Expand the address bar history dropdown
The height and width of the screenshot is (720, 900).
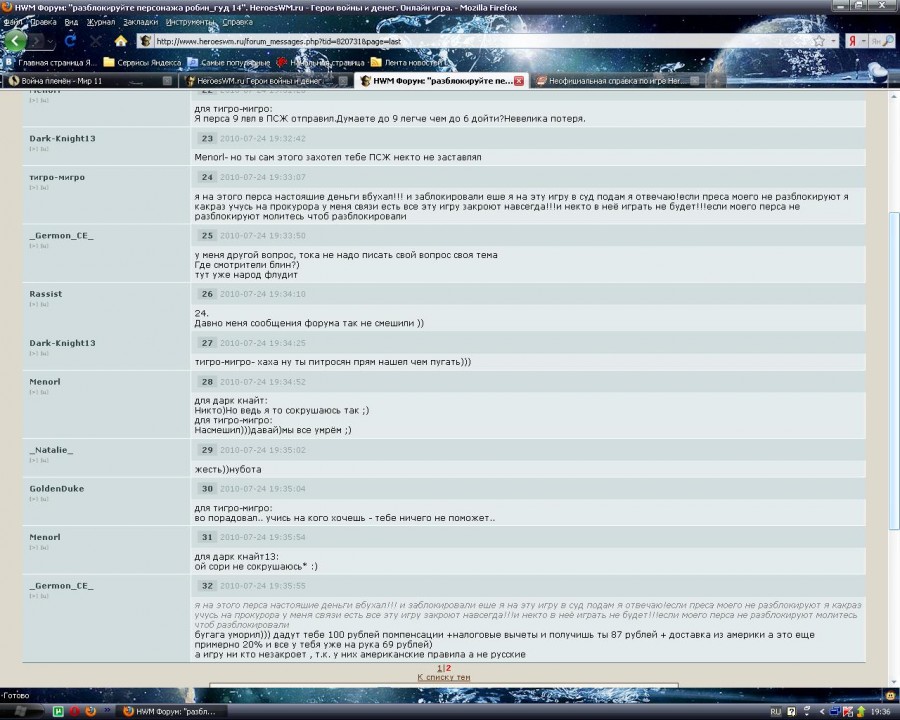[833, 41]
